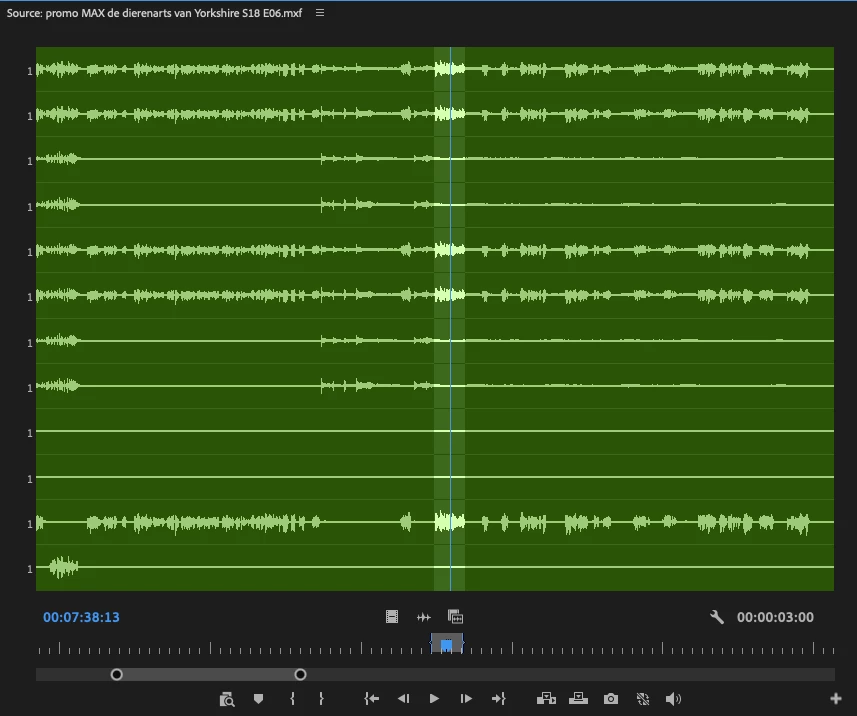
Task: Open the Button Editor plus icon
Action: point(836,699)
